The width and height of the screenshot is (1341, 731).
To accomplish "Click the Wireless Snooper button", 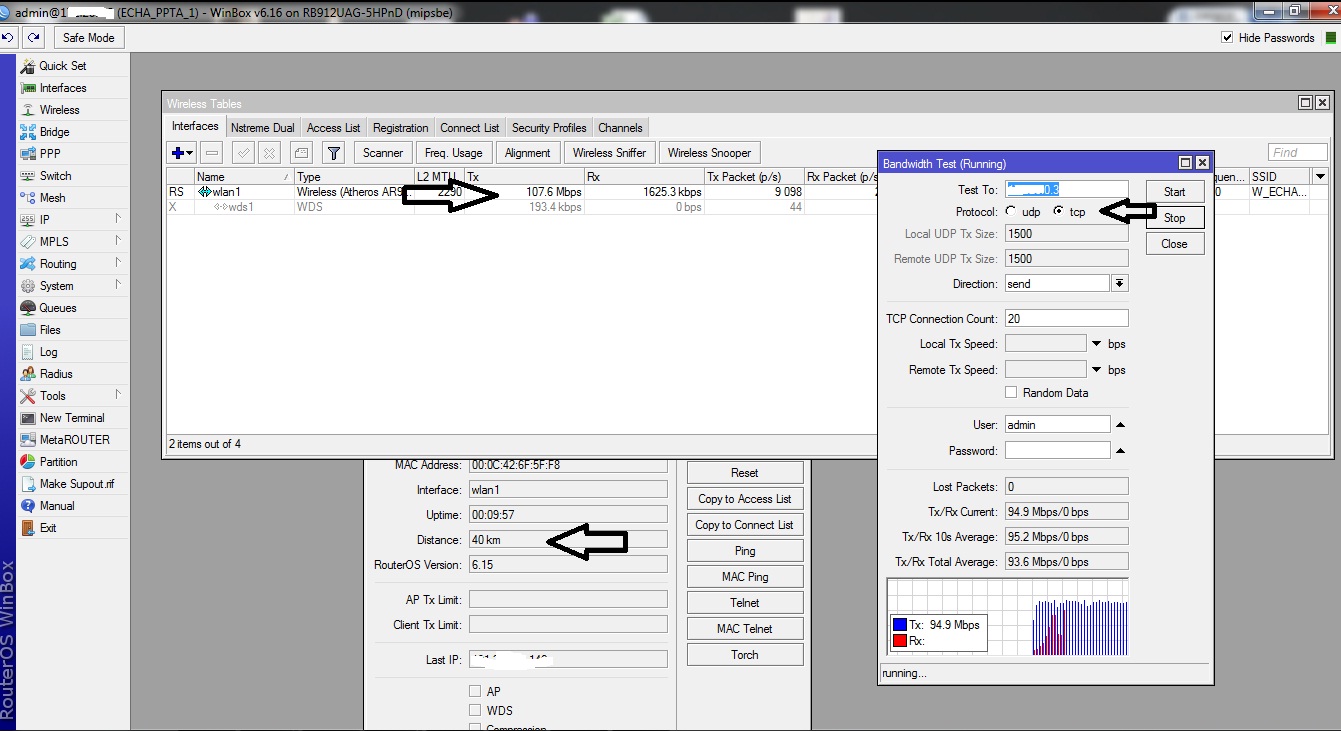I will (709, 153).
